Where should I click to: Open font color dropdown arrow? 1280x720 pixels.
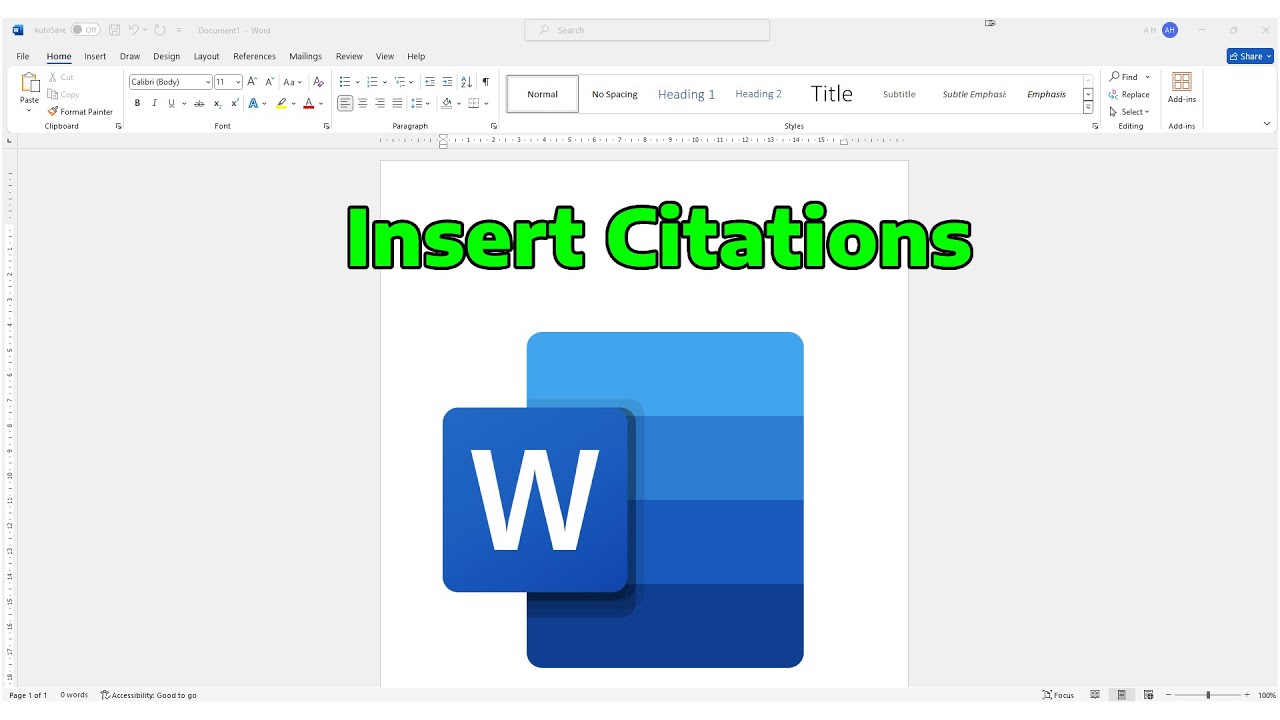[x=321, y=103]
